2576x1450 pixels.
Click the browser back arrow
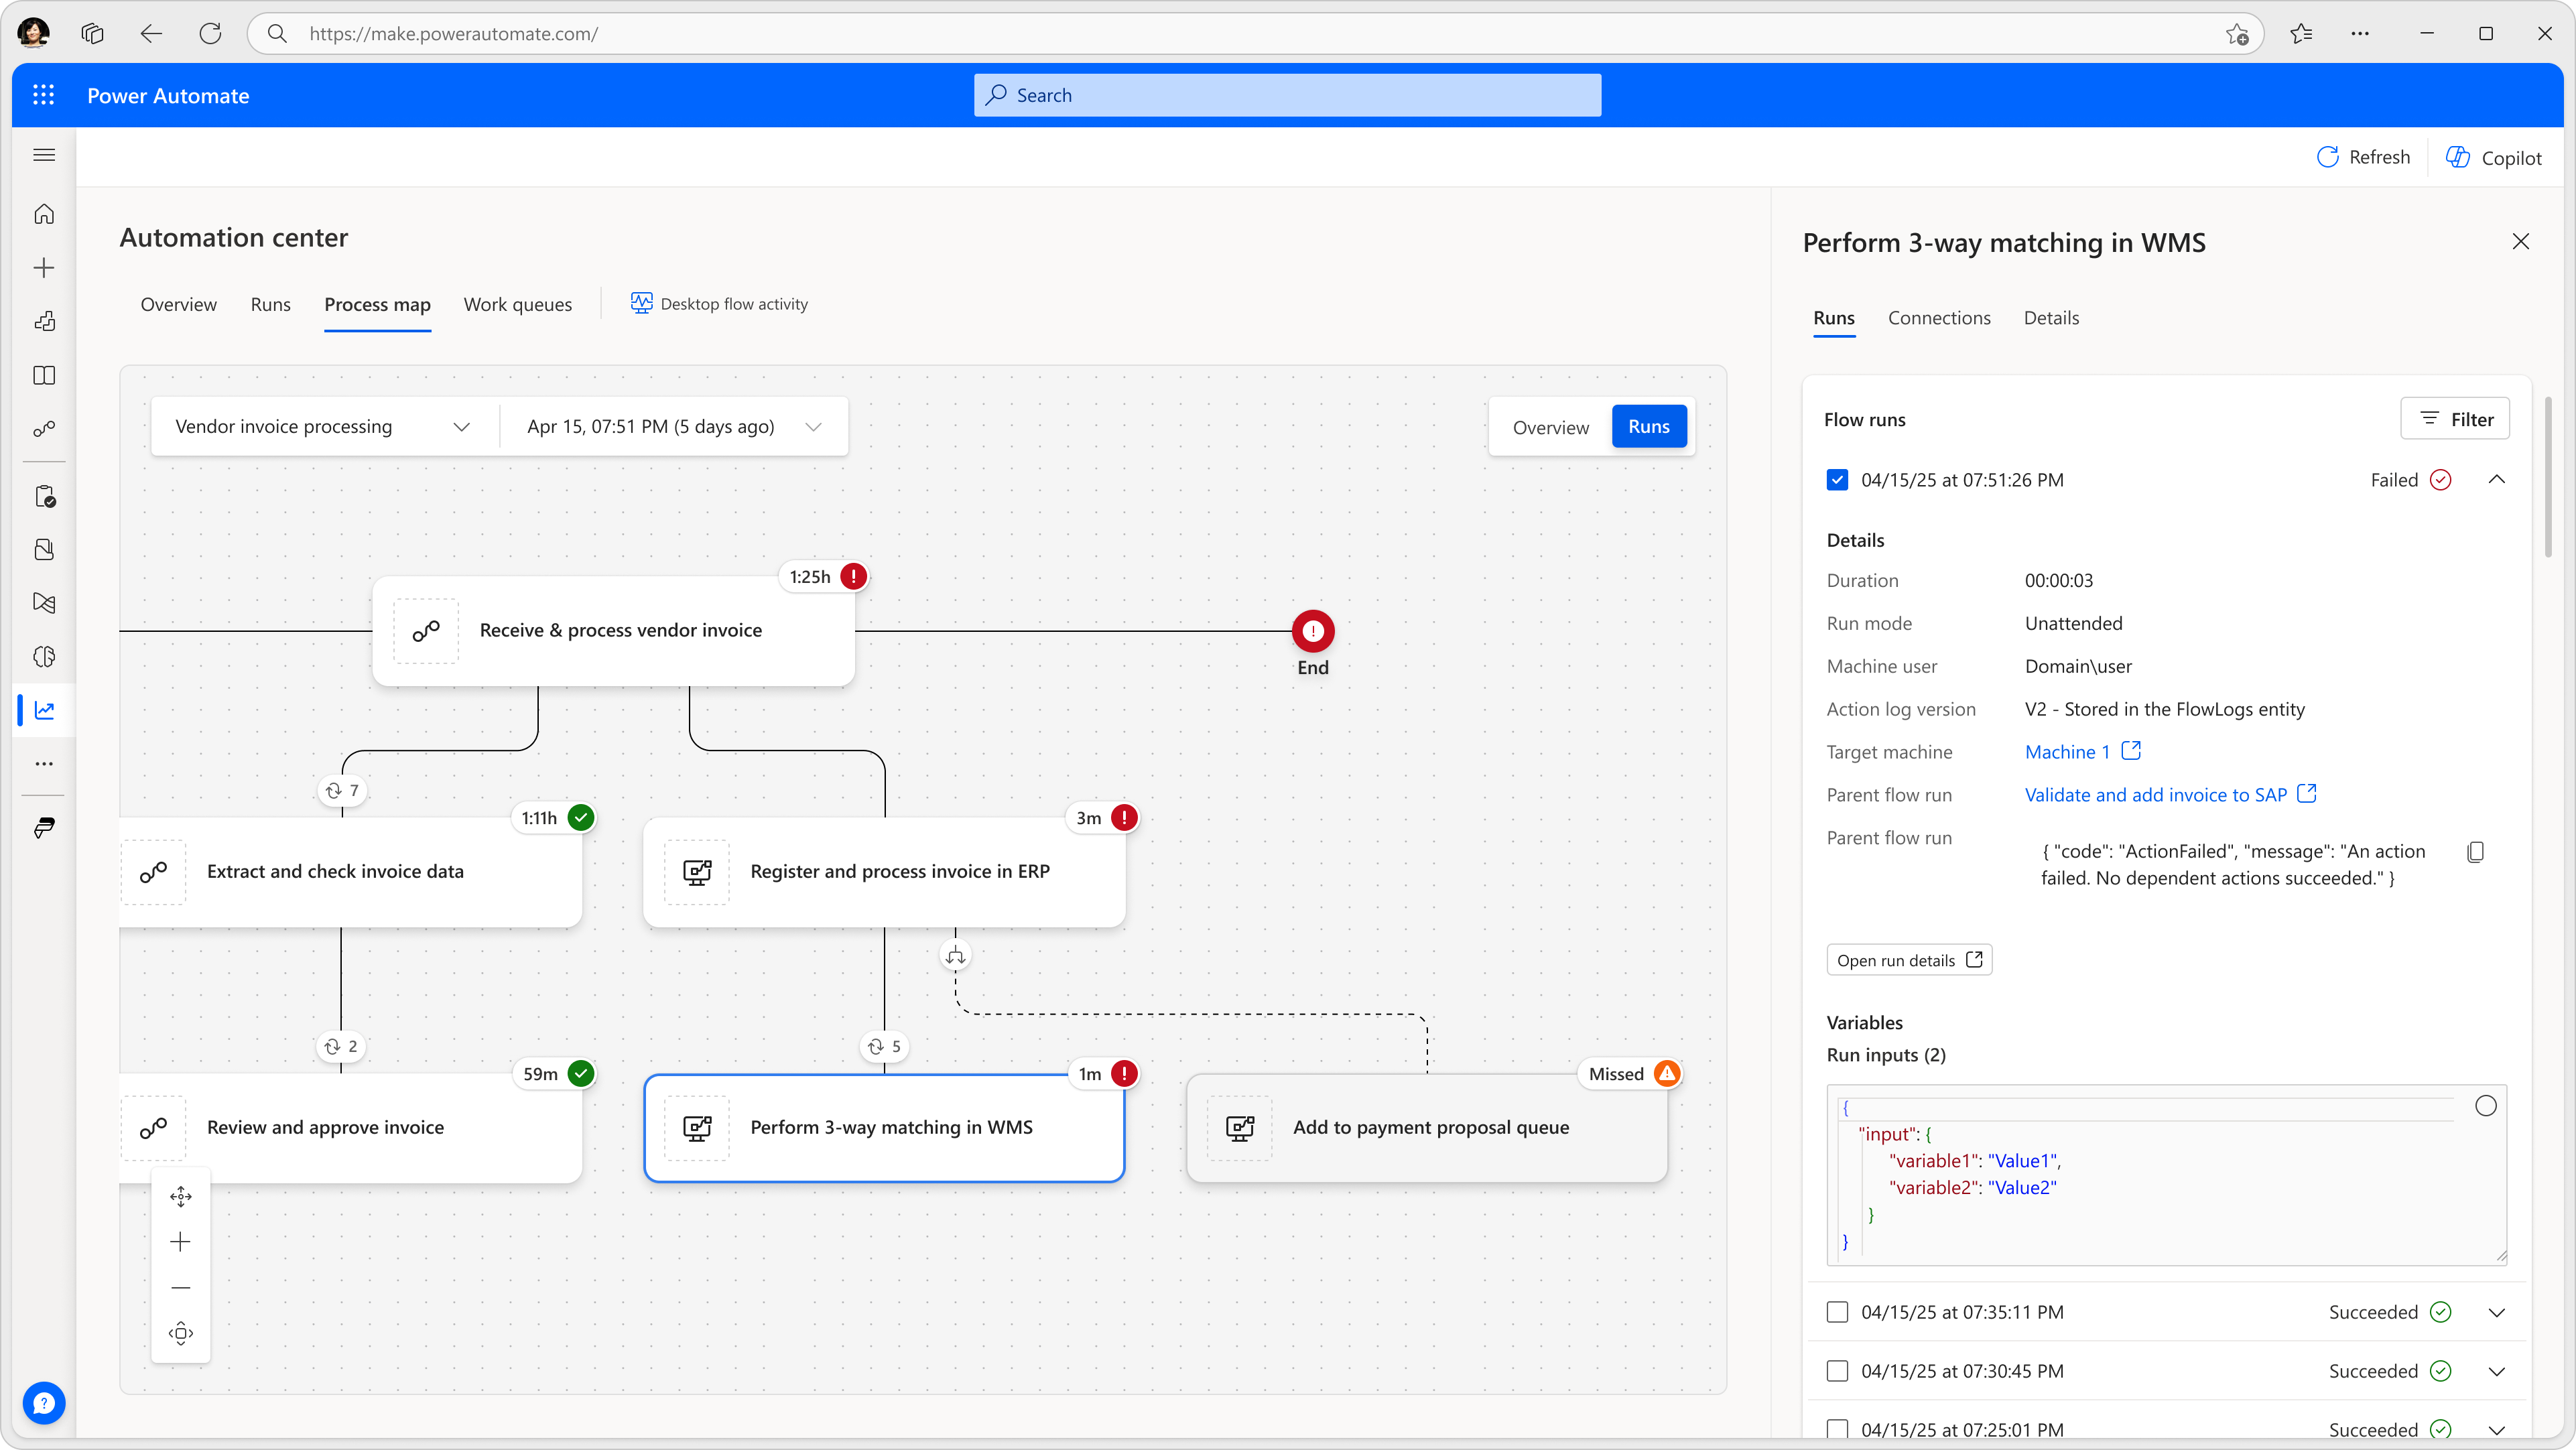(151, 34)
